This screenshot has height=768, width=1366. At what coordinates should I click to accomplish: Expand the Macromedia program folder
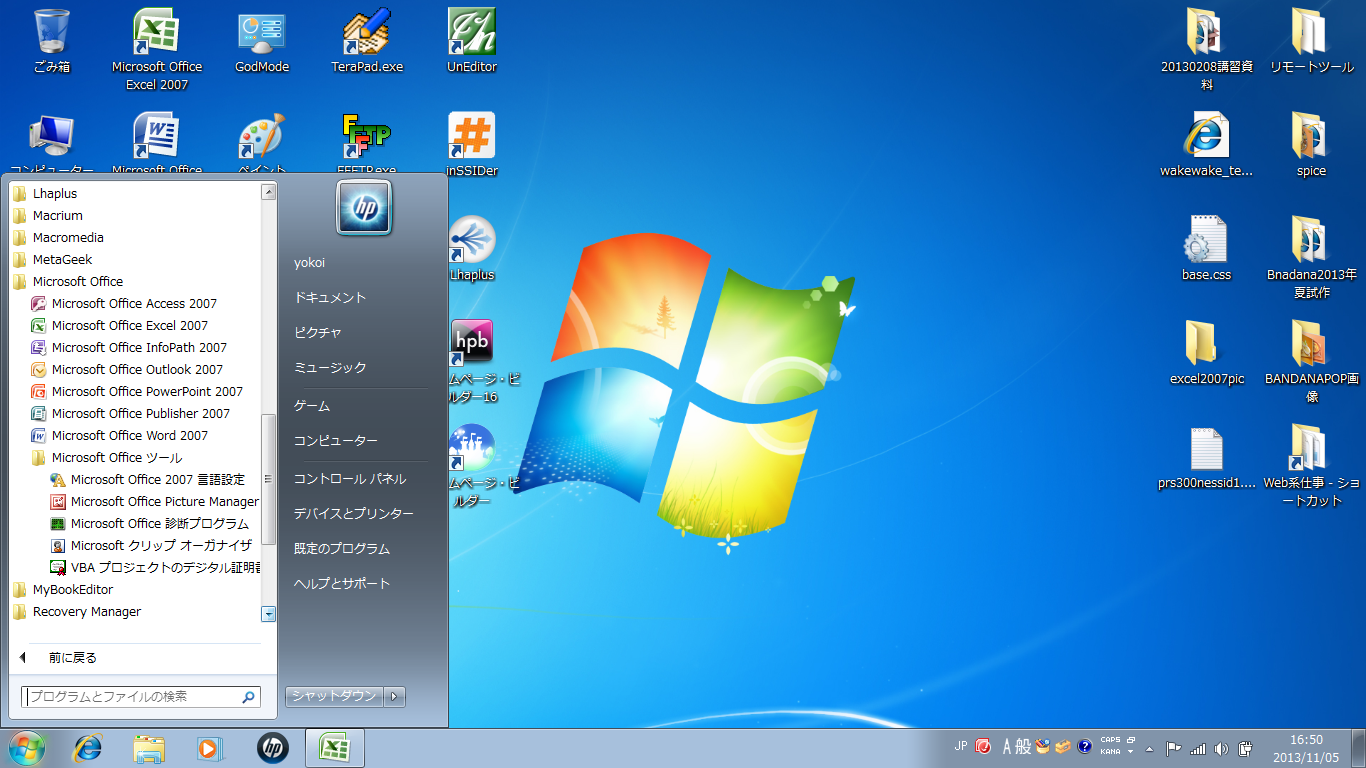pos(67,238)
